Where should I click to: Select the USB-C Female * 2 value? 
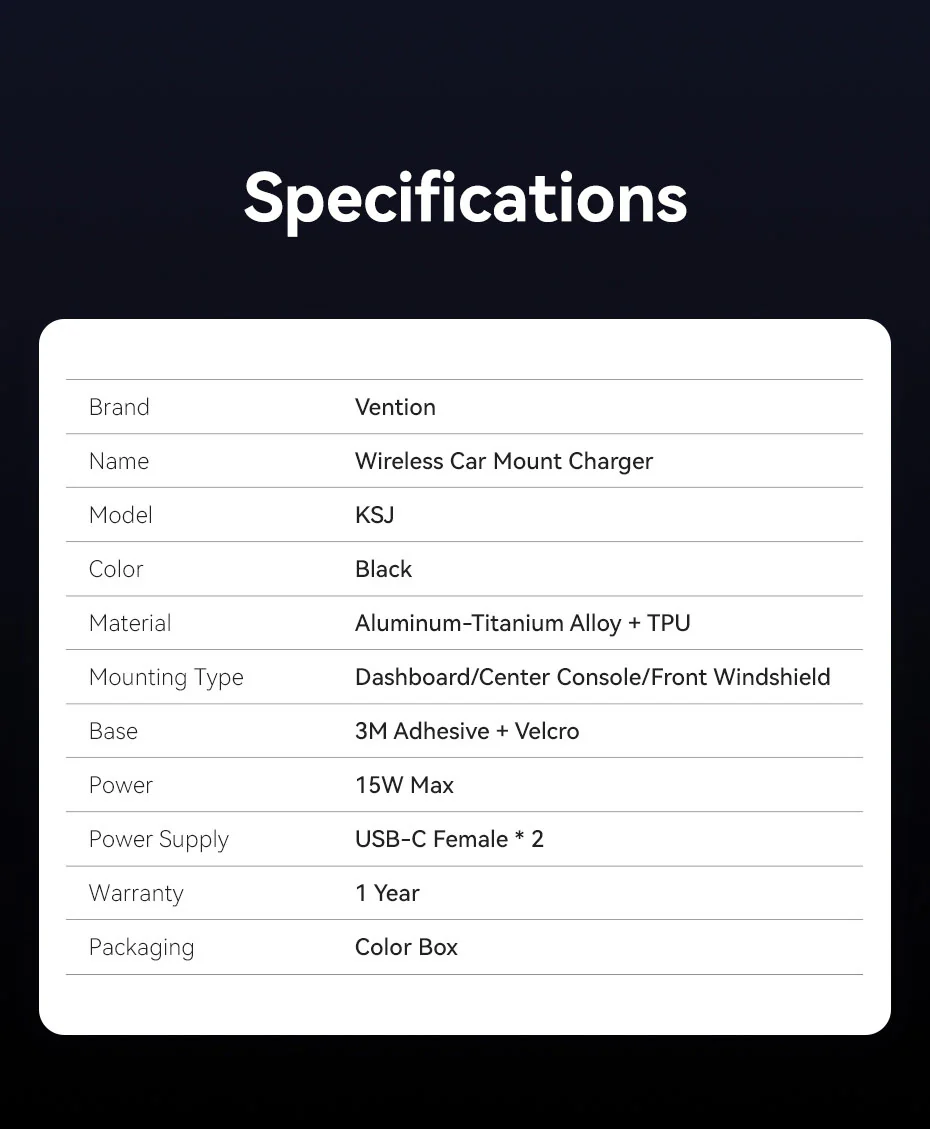pos(449,839)
